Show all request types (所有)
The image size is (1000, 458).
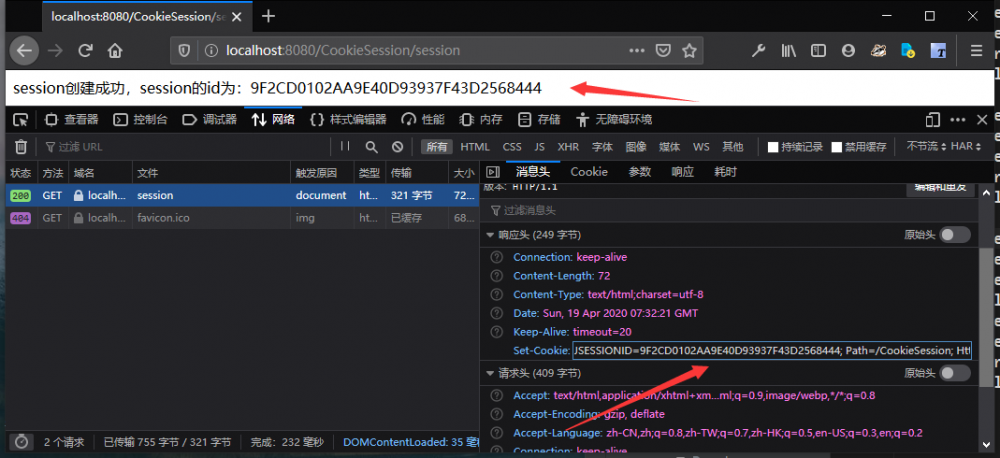click(x=437, y=147)
